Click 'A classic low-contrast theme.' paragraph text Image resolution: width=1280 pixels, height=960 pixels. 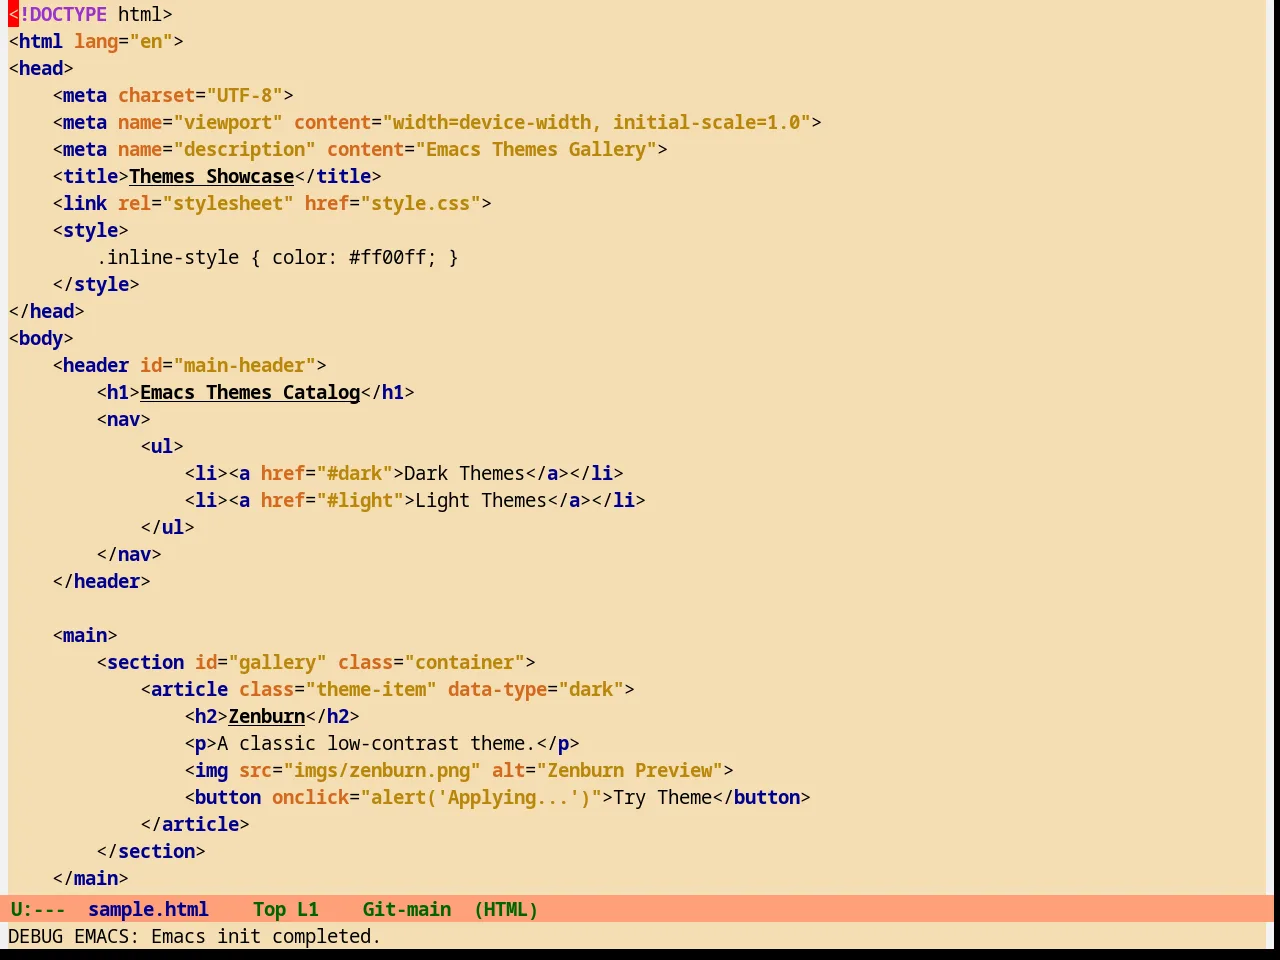[x=377, y=743]
